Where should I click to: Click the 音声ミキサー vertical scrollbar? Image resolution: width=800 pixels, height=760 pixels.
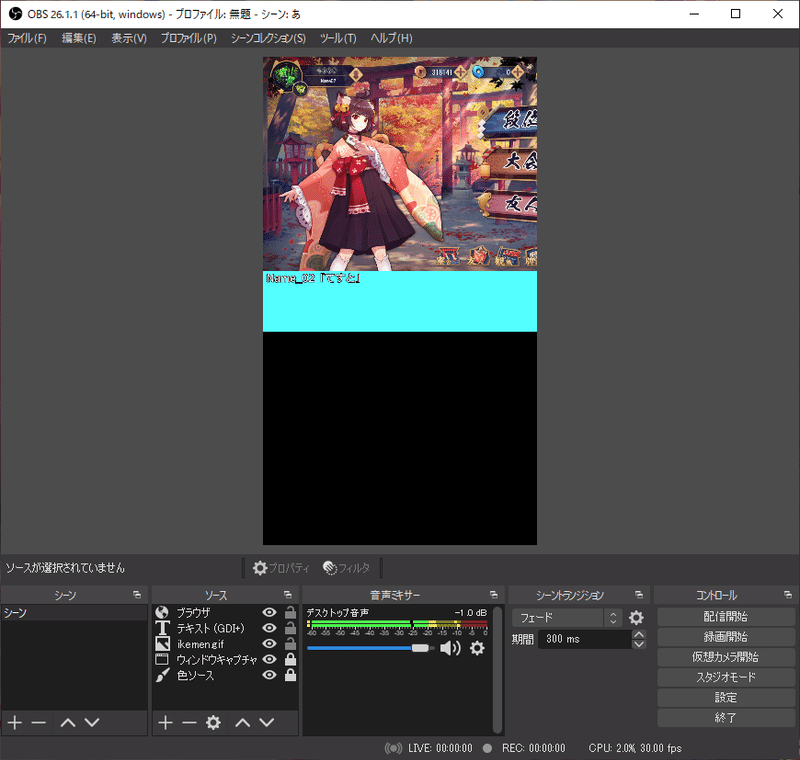[497, 669]
